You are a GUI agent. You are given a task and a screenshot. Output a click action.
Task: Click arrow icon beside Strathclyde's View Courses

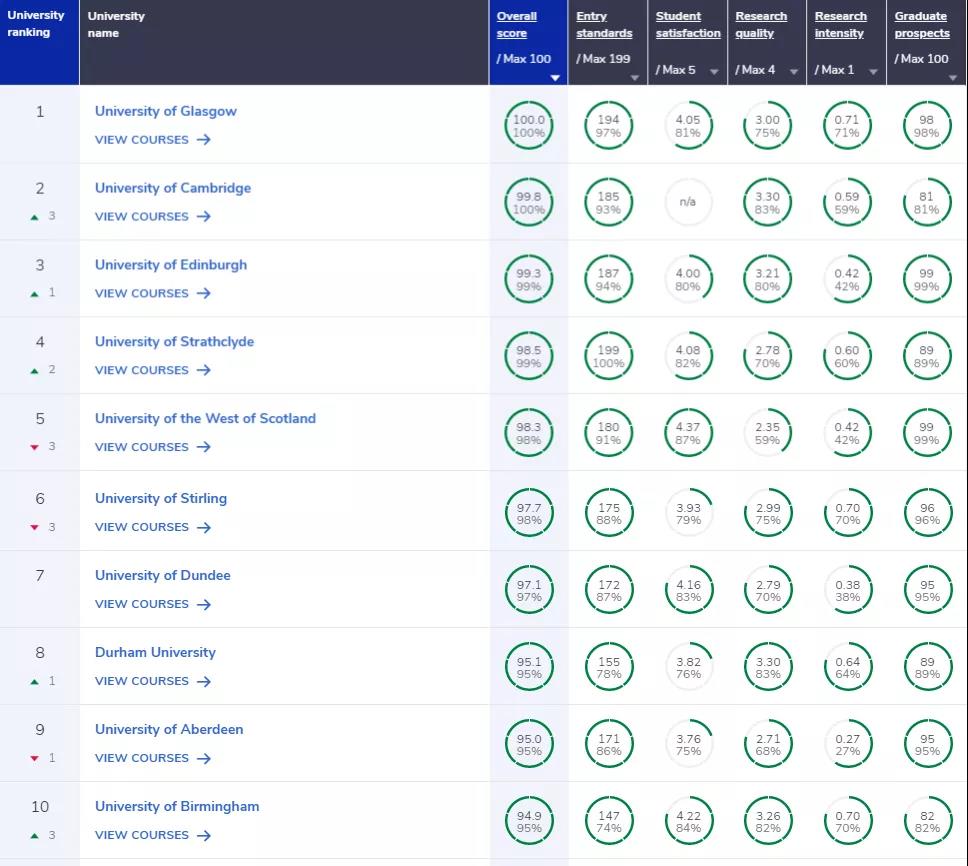[x=203, y=370]
